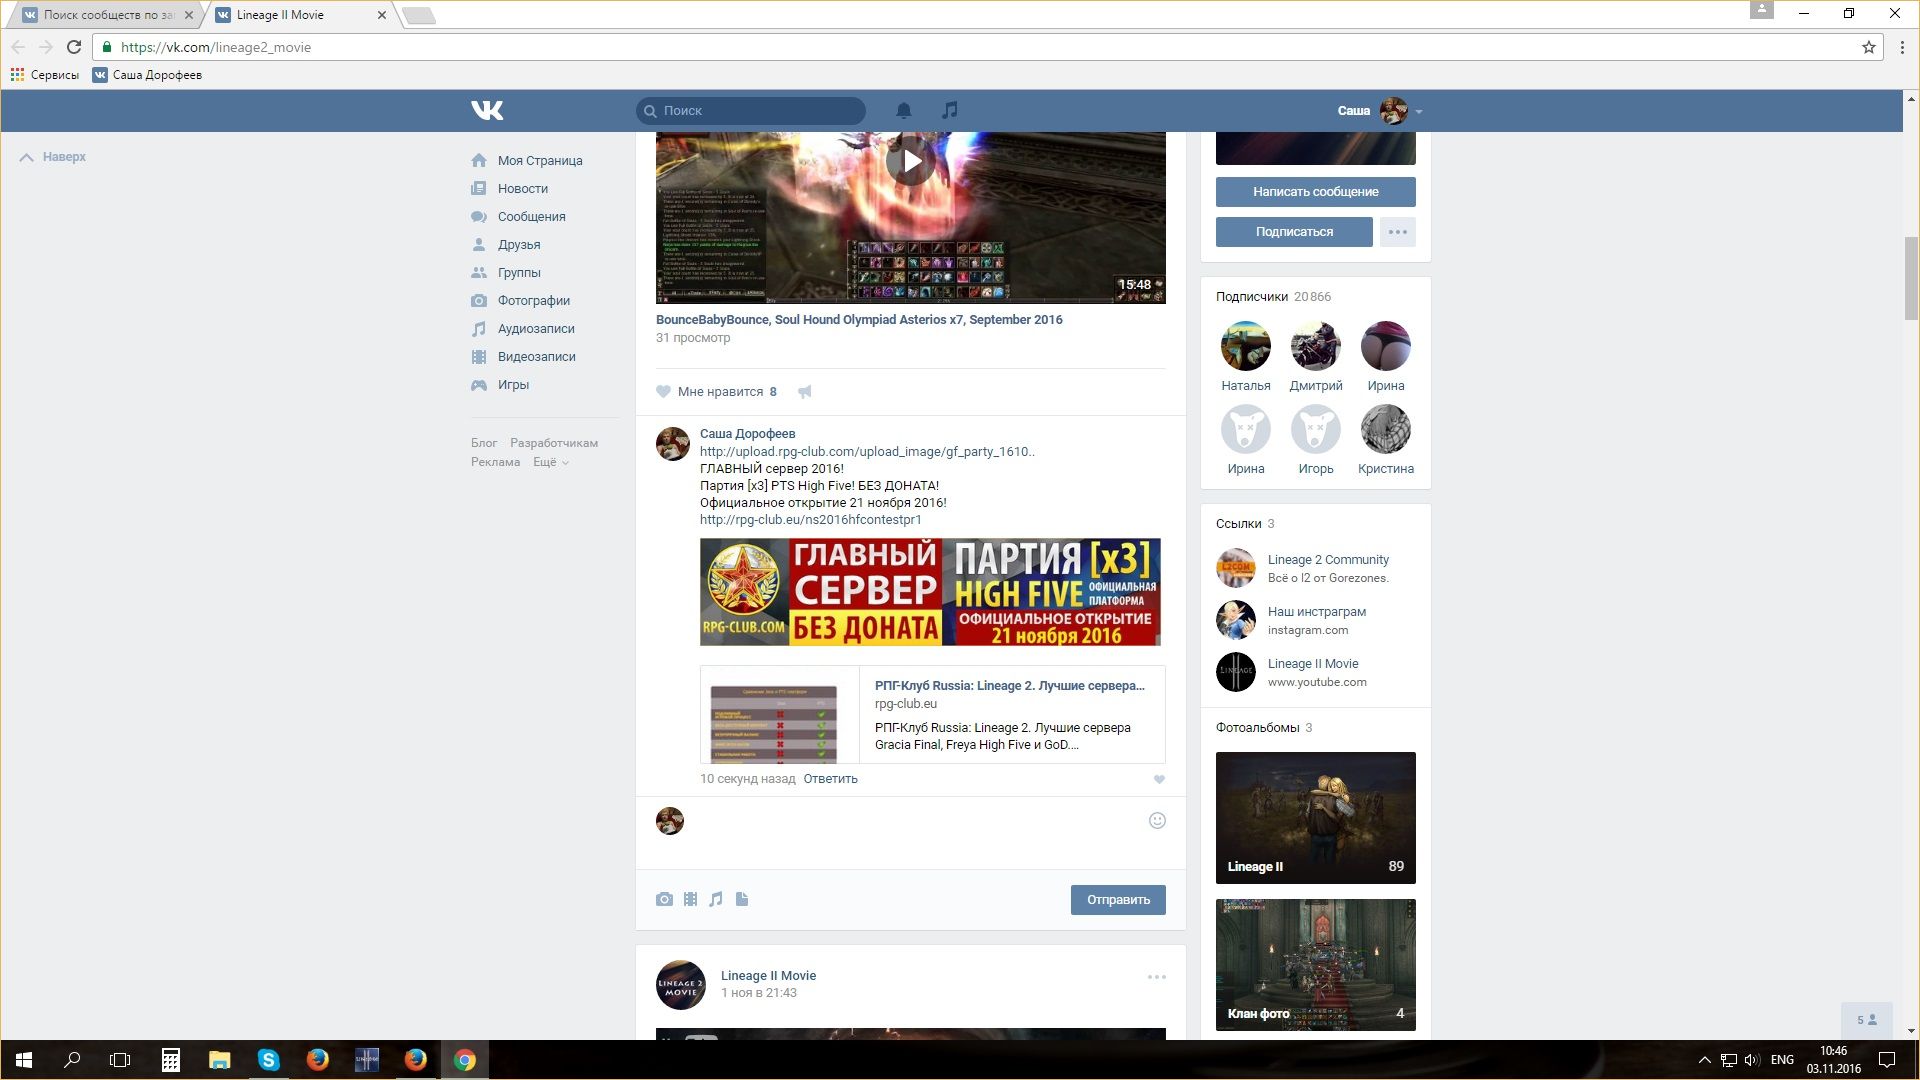The height and width of the screenshot is (1080, 1920).
Task: Open Lineage II Movie post author name
Action: point(768,976)
